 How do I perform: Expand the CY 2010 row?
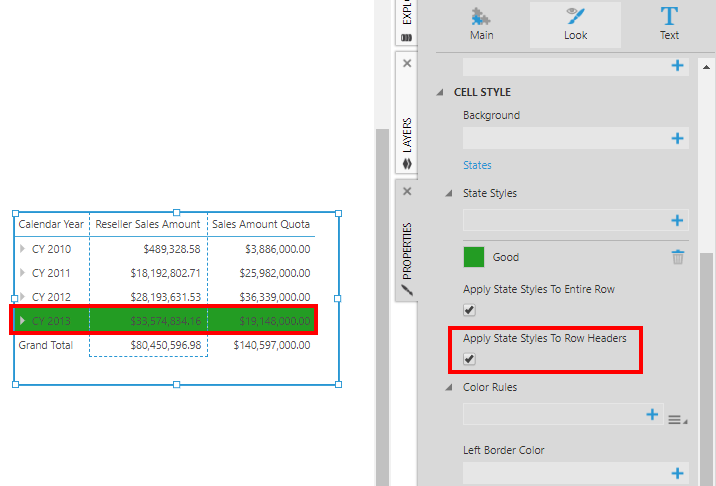(22, 248)
